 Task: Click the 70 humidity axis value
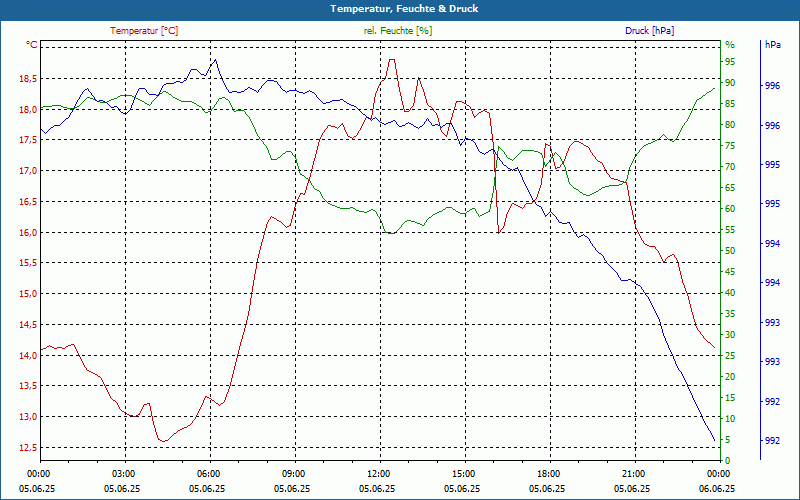[730, 166]
